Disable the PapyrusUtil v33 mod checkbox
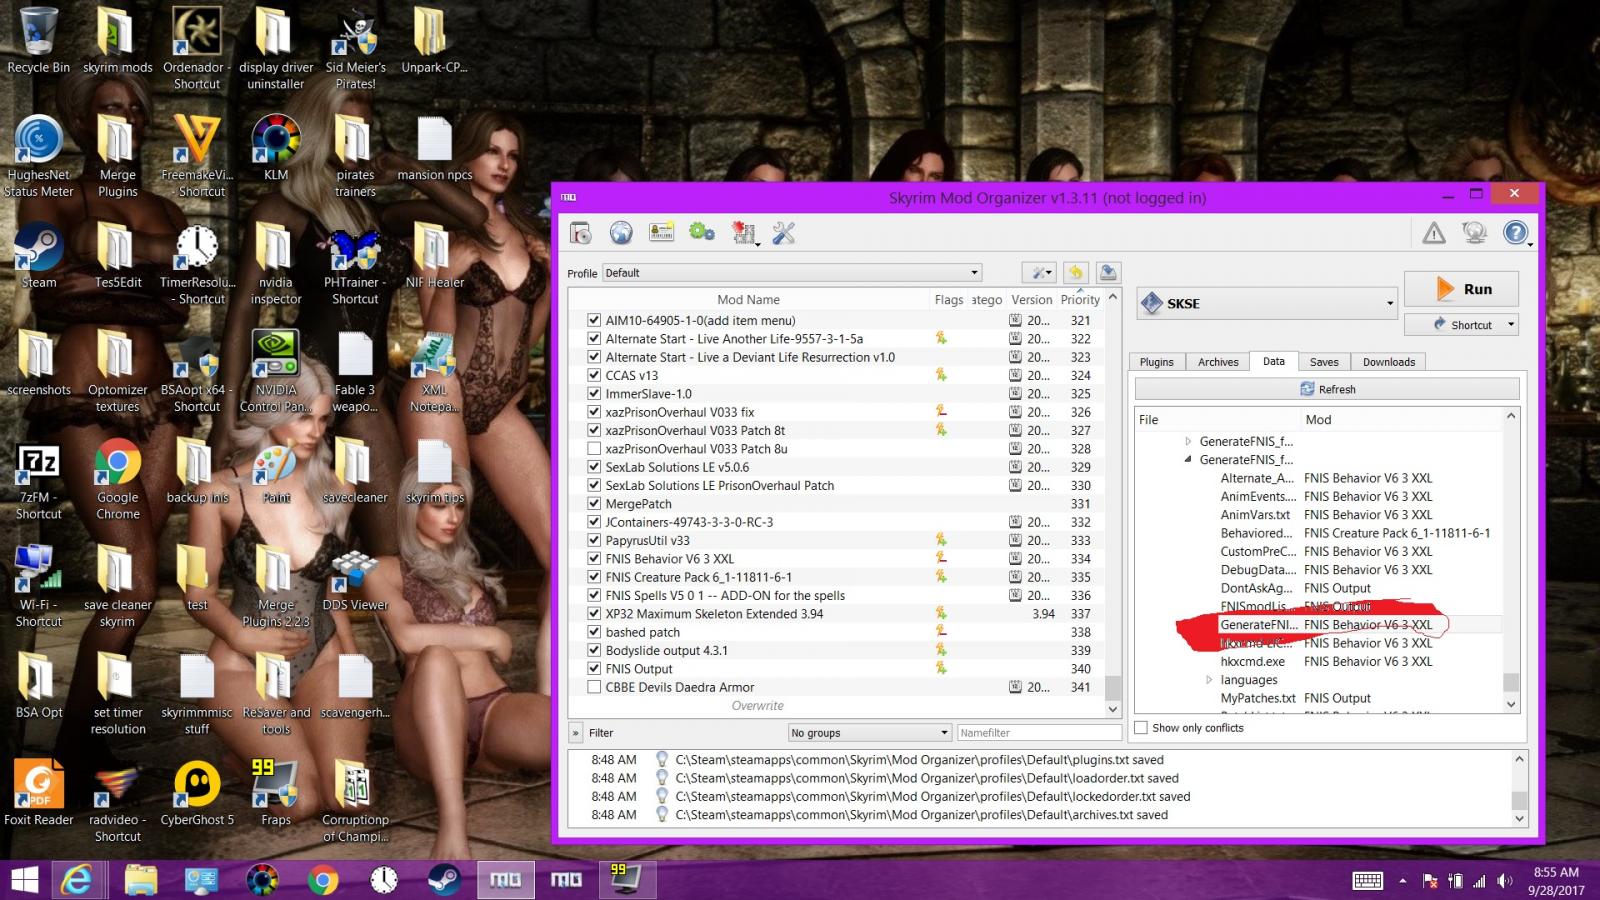The width and height of the screenshot is (1600, 900). coord(594,540)
